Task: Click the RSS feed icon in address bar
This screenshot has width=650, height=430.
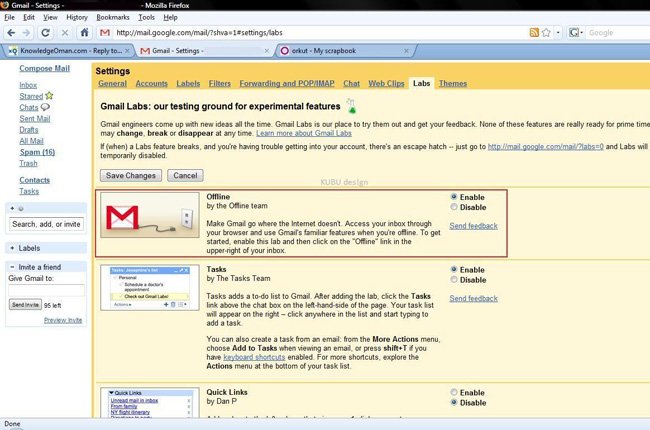Action: [x=534, y=32]
